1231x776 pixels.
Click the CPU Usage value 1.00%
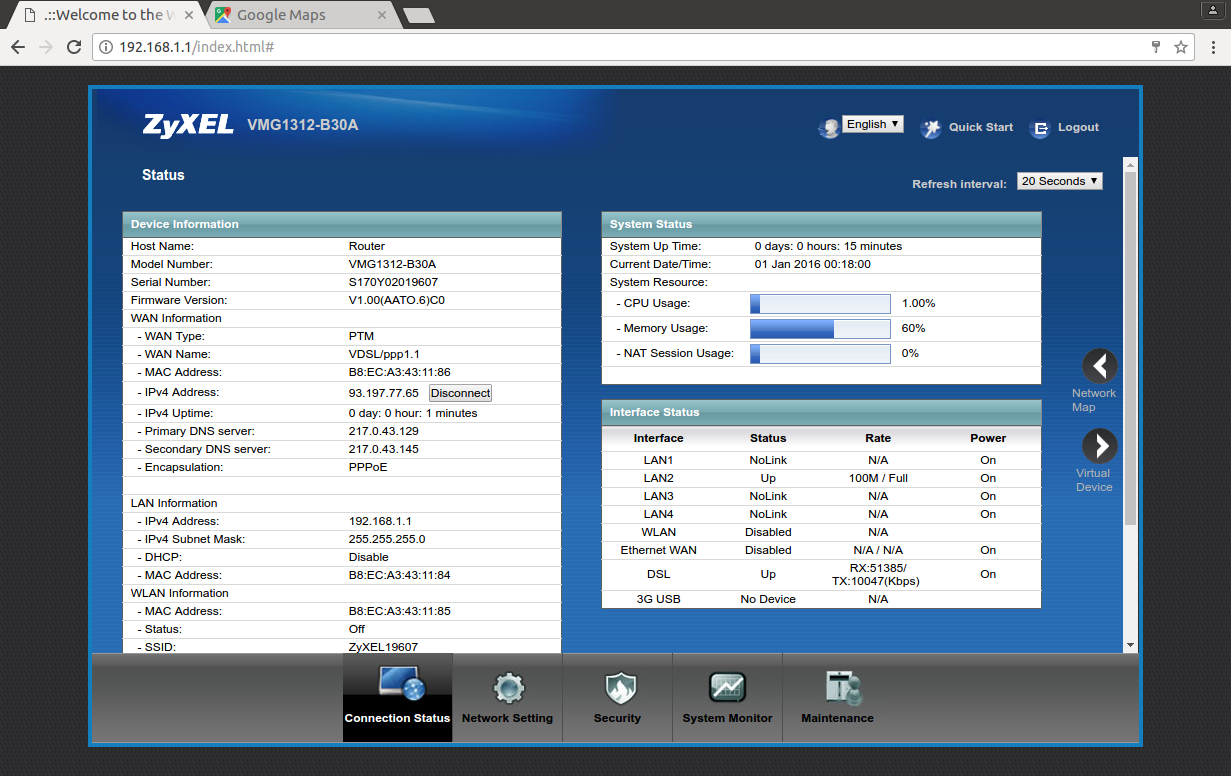[919, 303]
